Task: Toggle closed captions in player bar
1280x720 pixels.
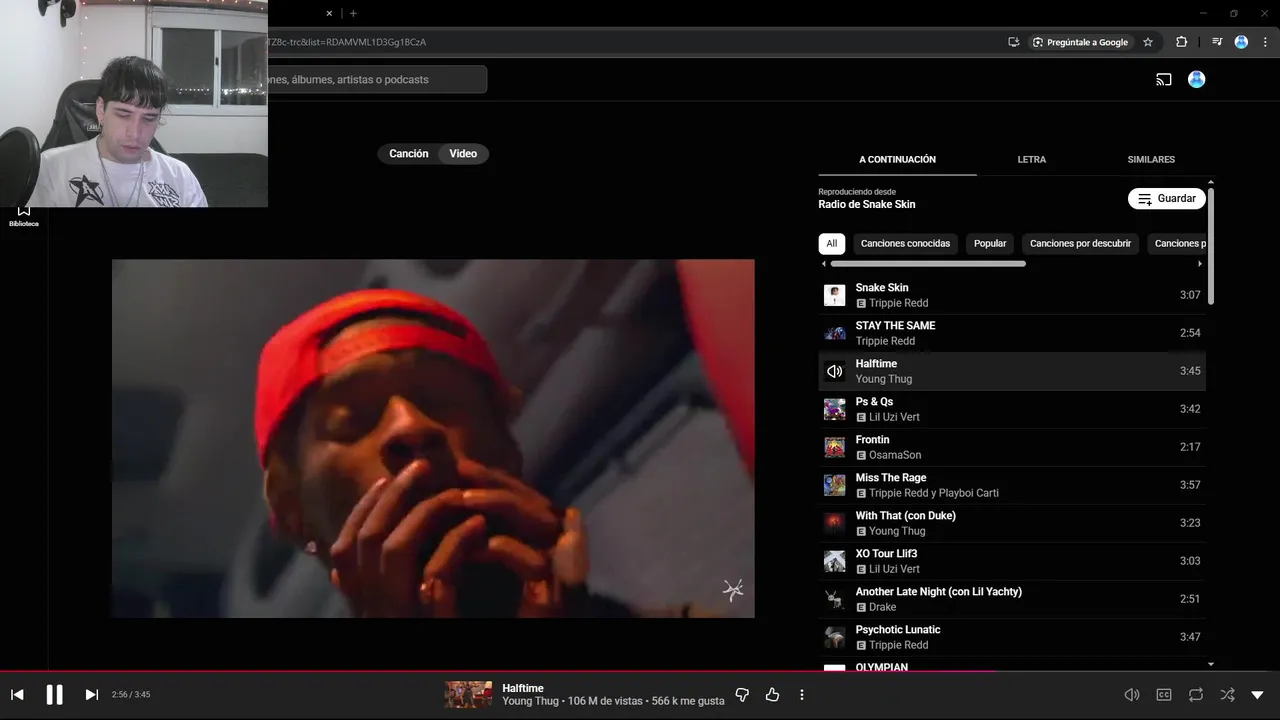Action: (x=1164, y=695)
